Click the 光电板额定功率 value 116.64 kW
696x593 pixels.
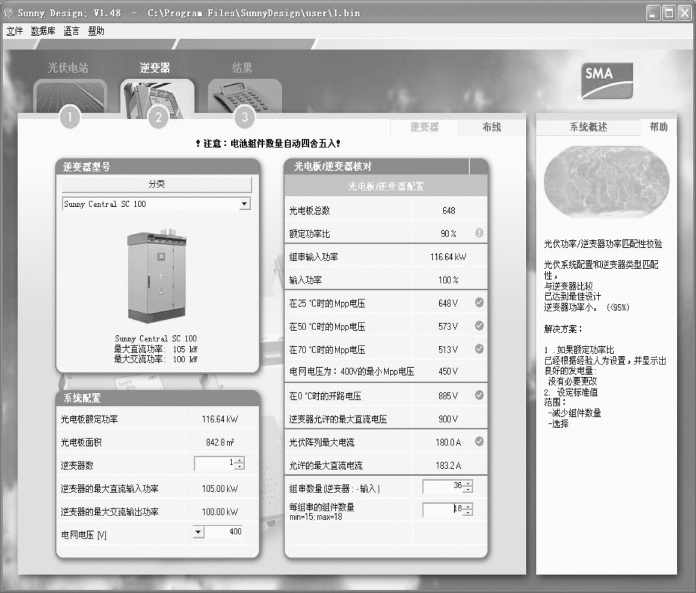[220, 419]
